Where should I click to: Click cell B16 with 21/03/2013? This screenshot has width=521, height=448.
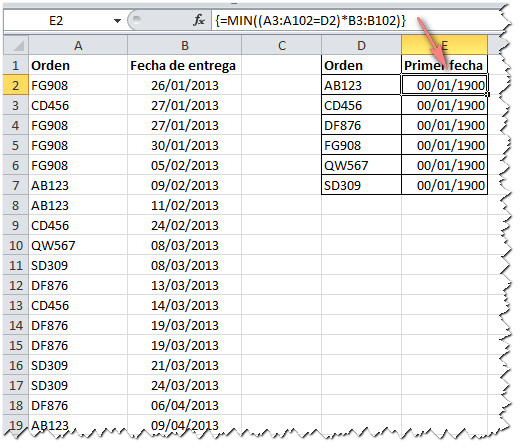click(184, 365)
